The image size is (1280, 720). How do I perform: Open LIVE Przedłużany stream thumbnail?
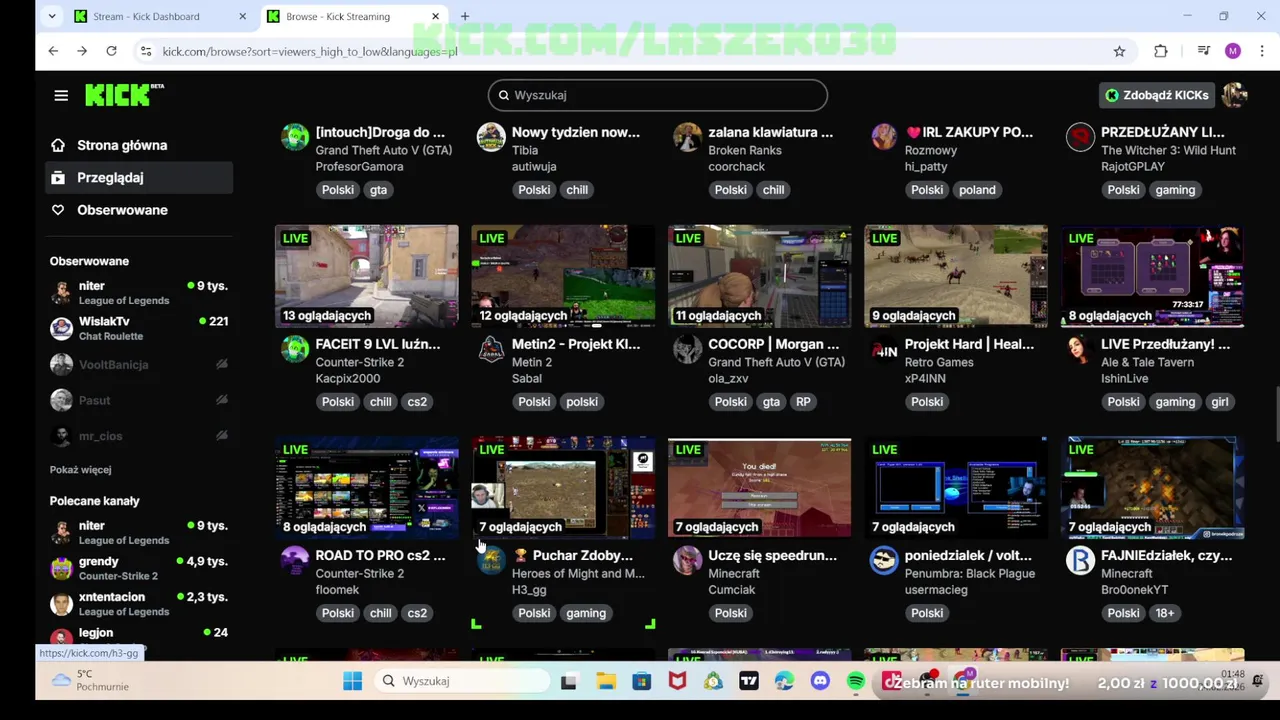click(x=1152, y=276)
